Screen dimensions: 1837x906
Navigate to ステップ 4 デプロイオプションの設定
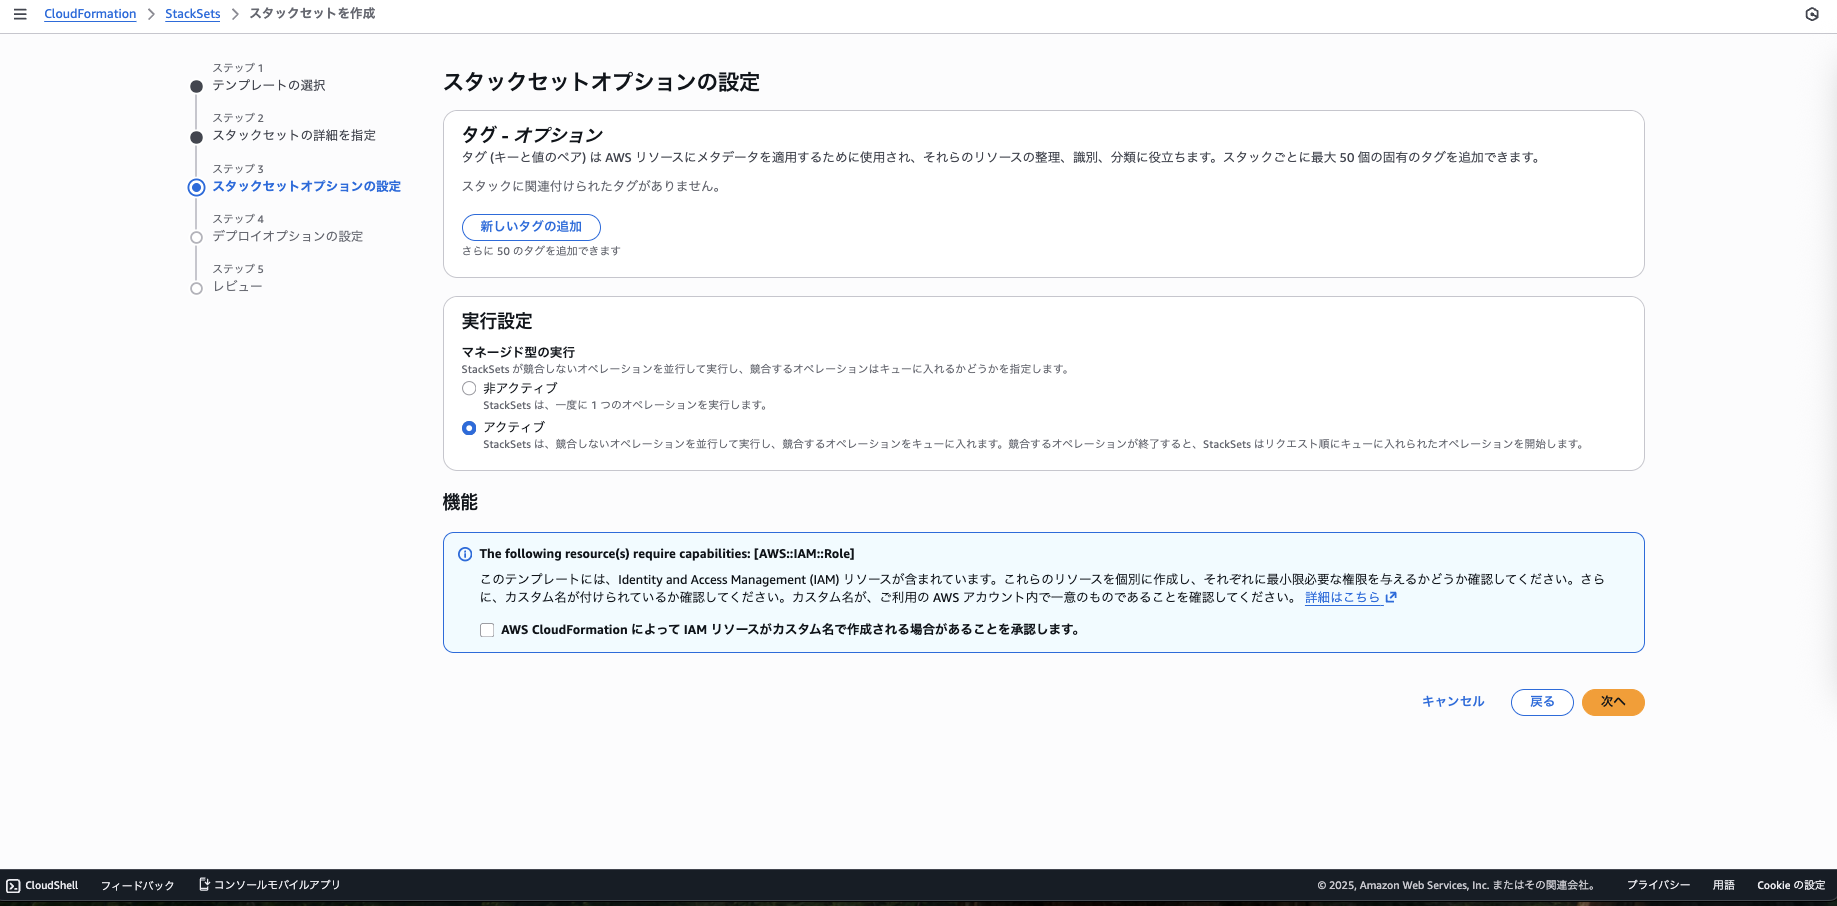288,236
